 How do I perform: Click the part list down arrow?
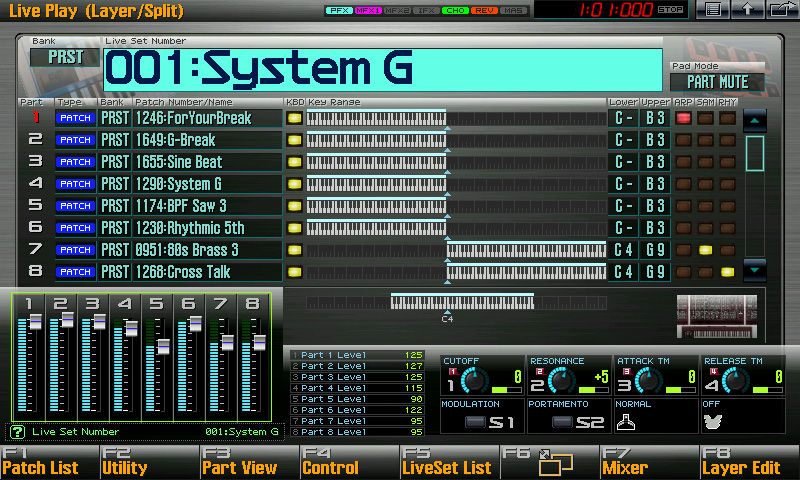[x=755, y=270]
